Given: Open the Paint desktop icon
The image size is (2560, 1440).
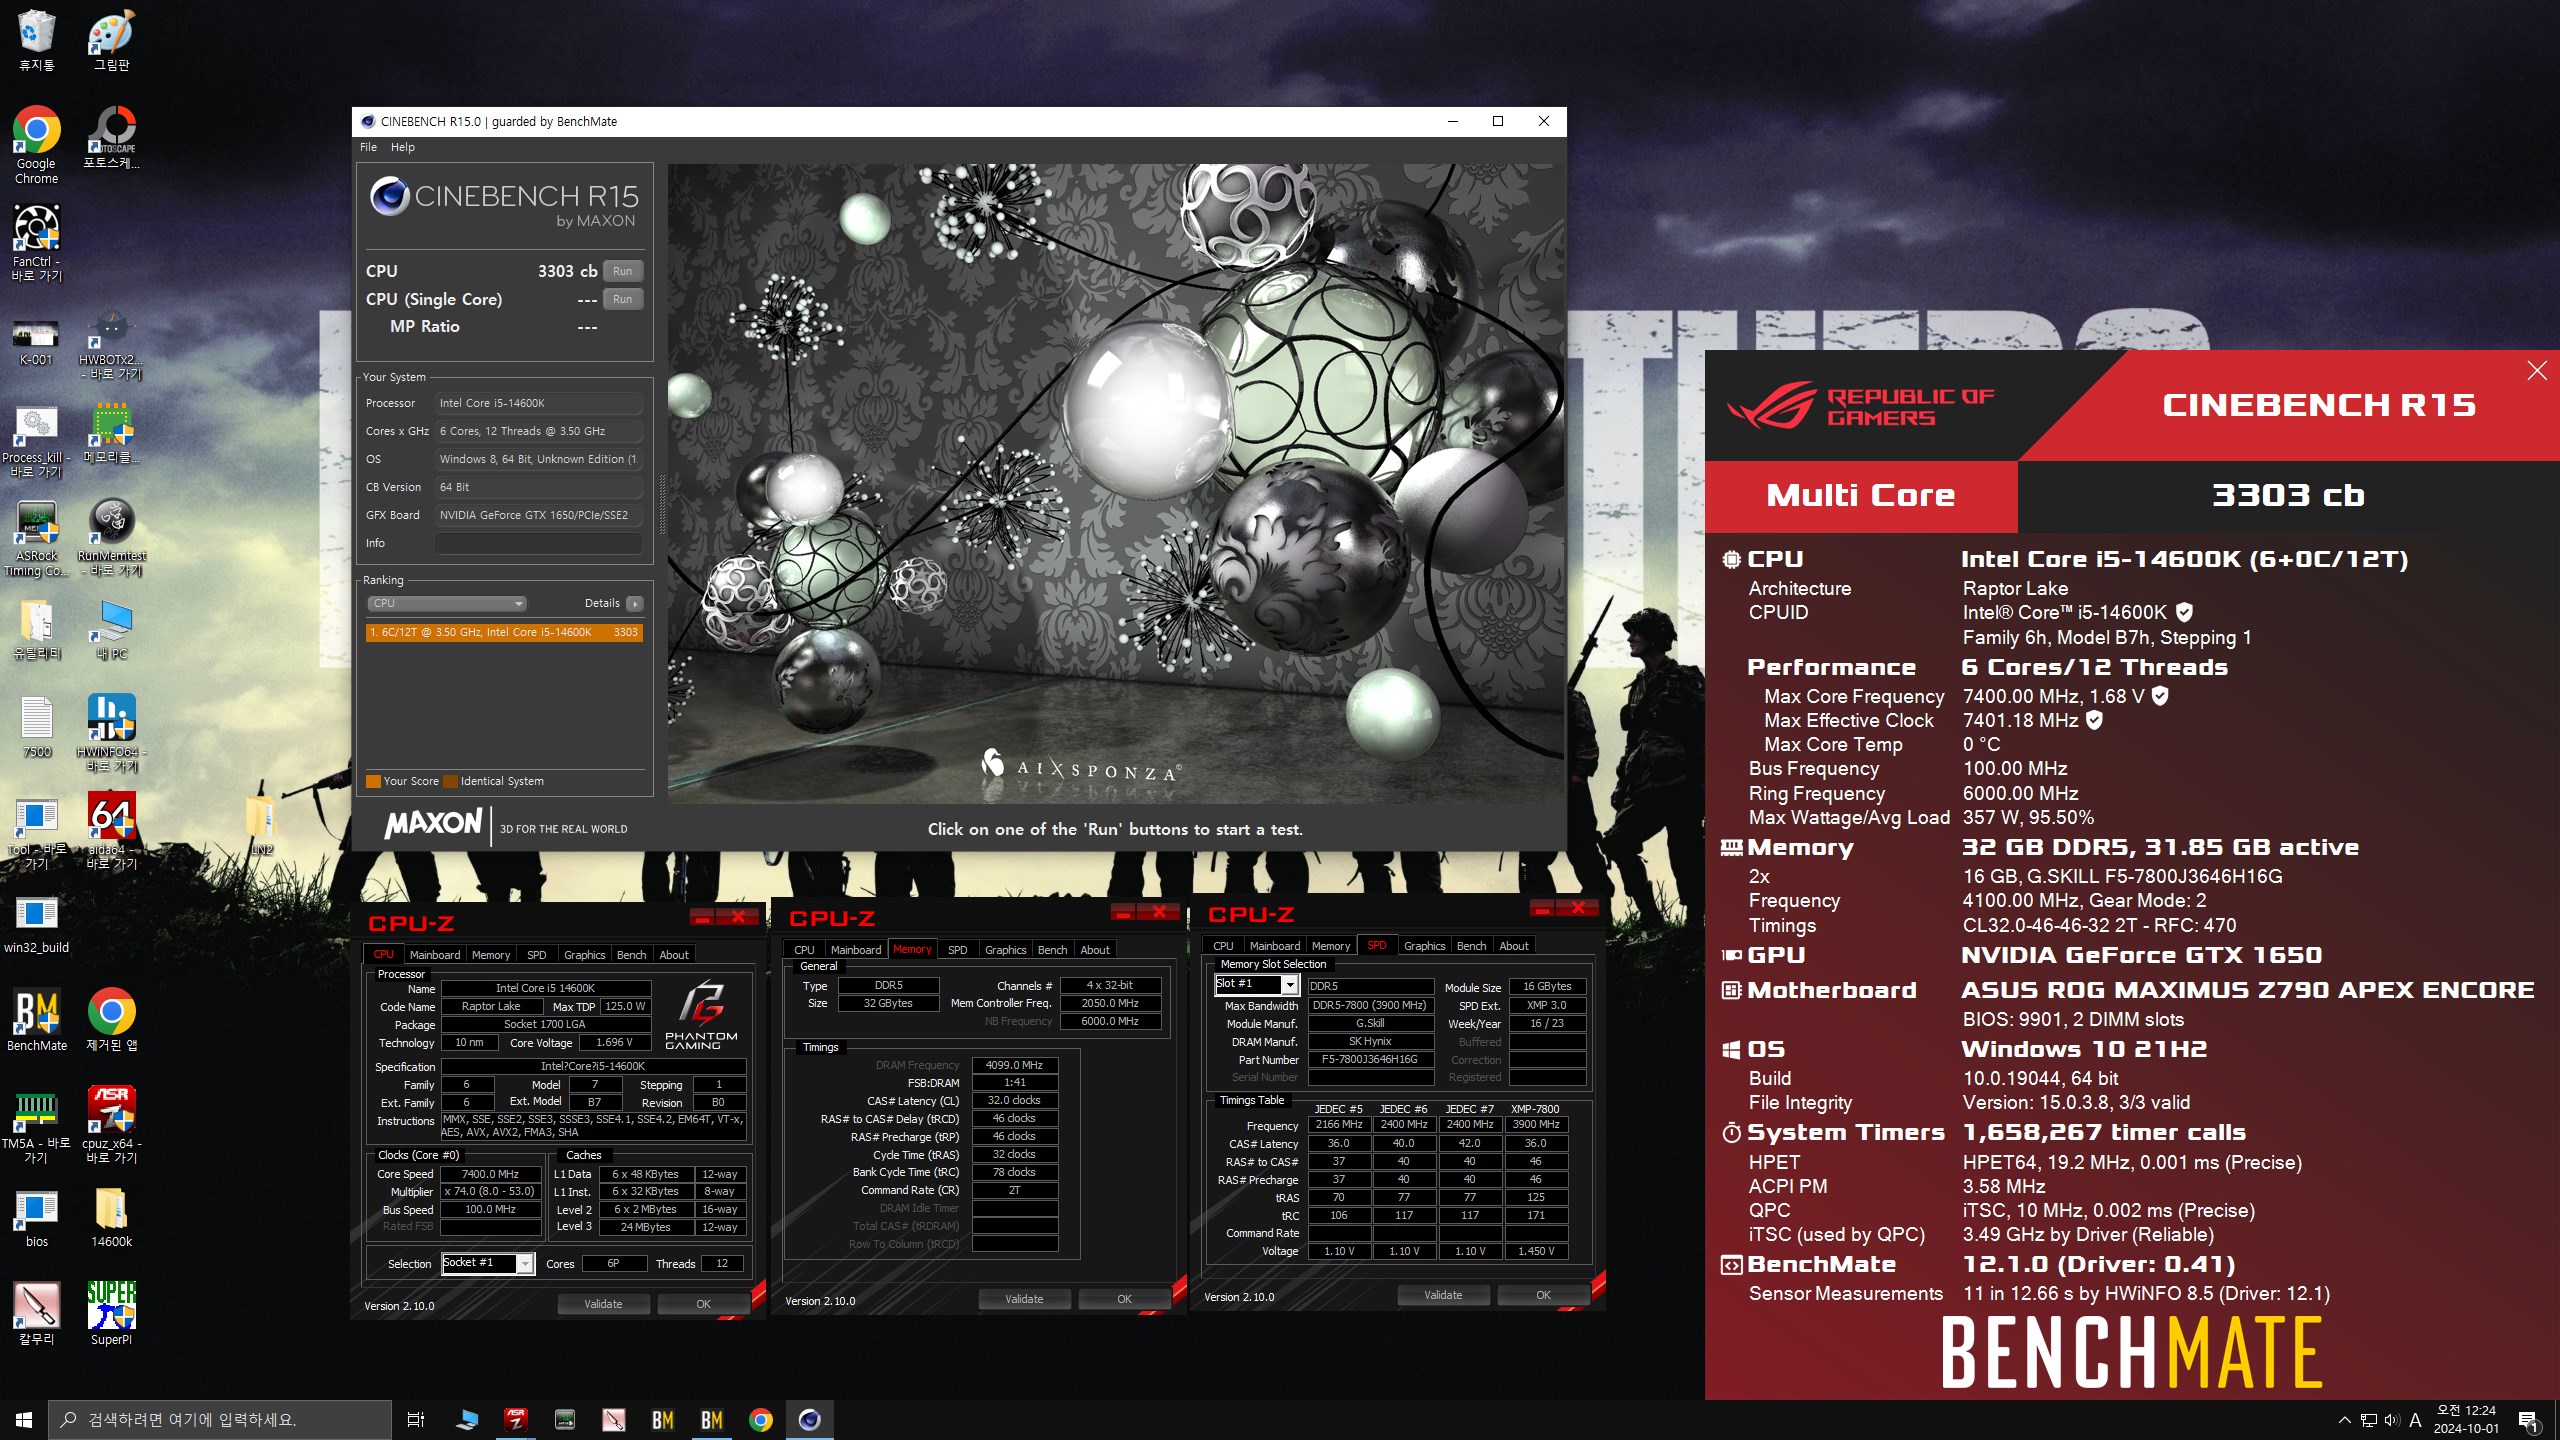Looking at the screenshot, I should (x=111, y=40).
